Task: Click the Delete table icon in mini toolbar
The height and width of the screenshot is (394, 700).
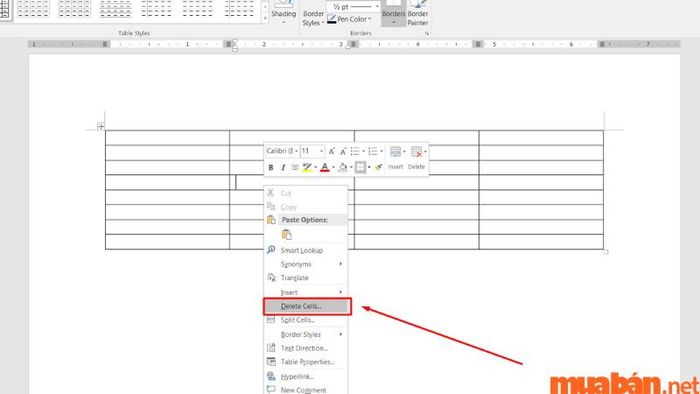Action: (x=416, y=151)
